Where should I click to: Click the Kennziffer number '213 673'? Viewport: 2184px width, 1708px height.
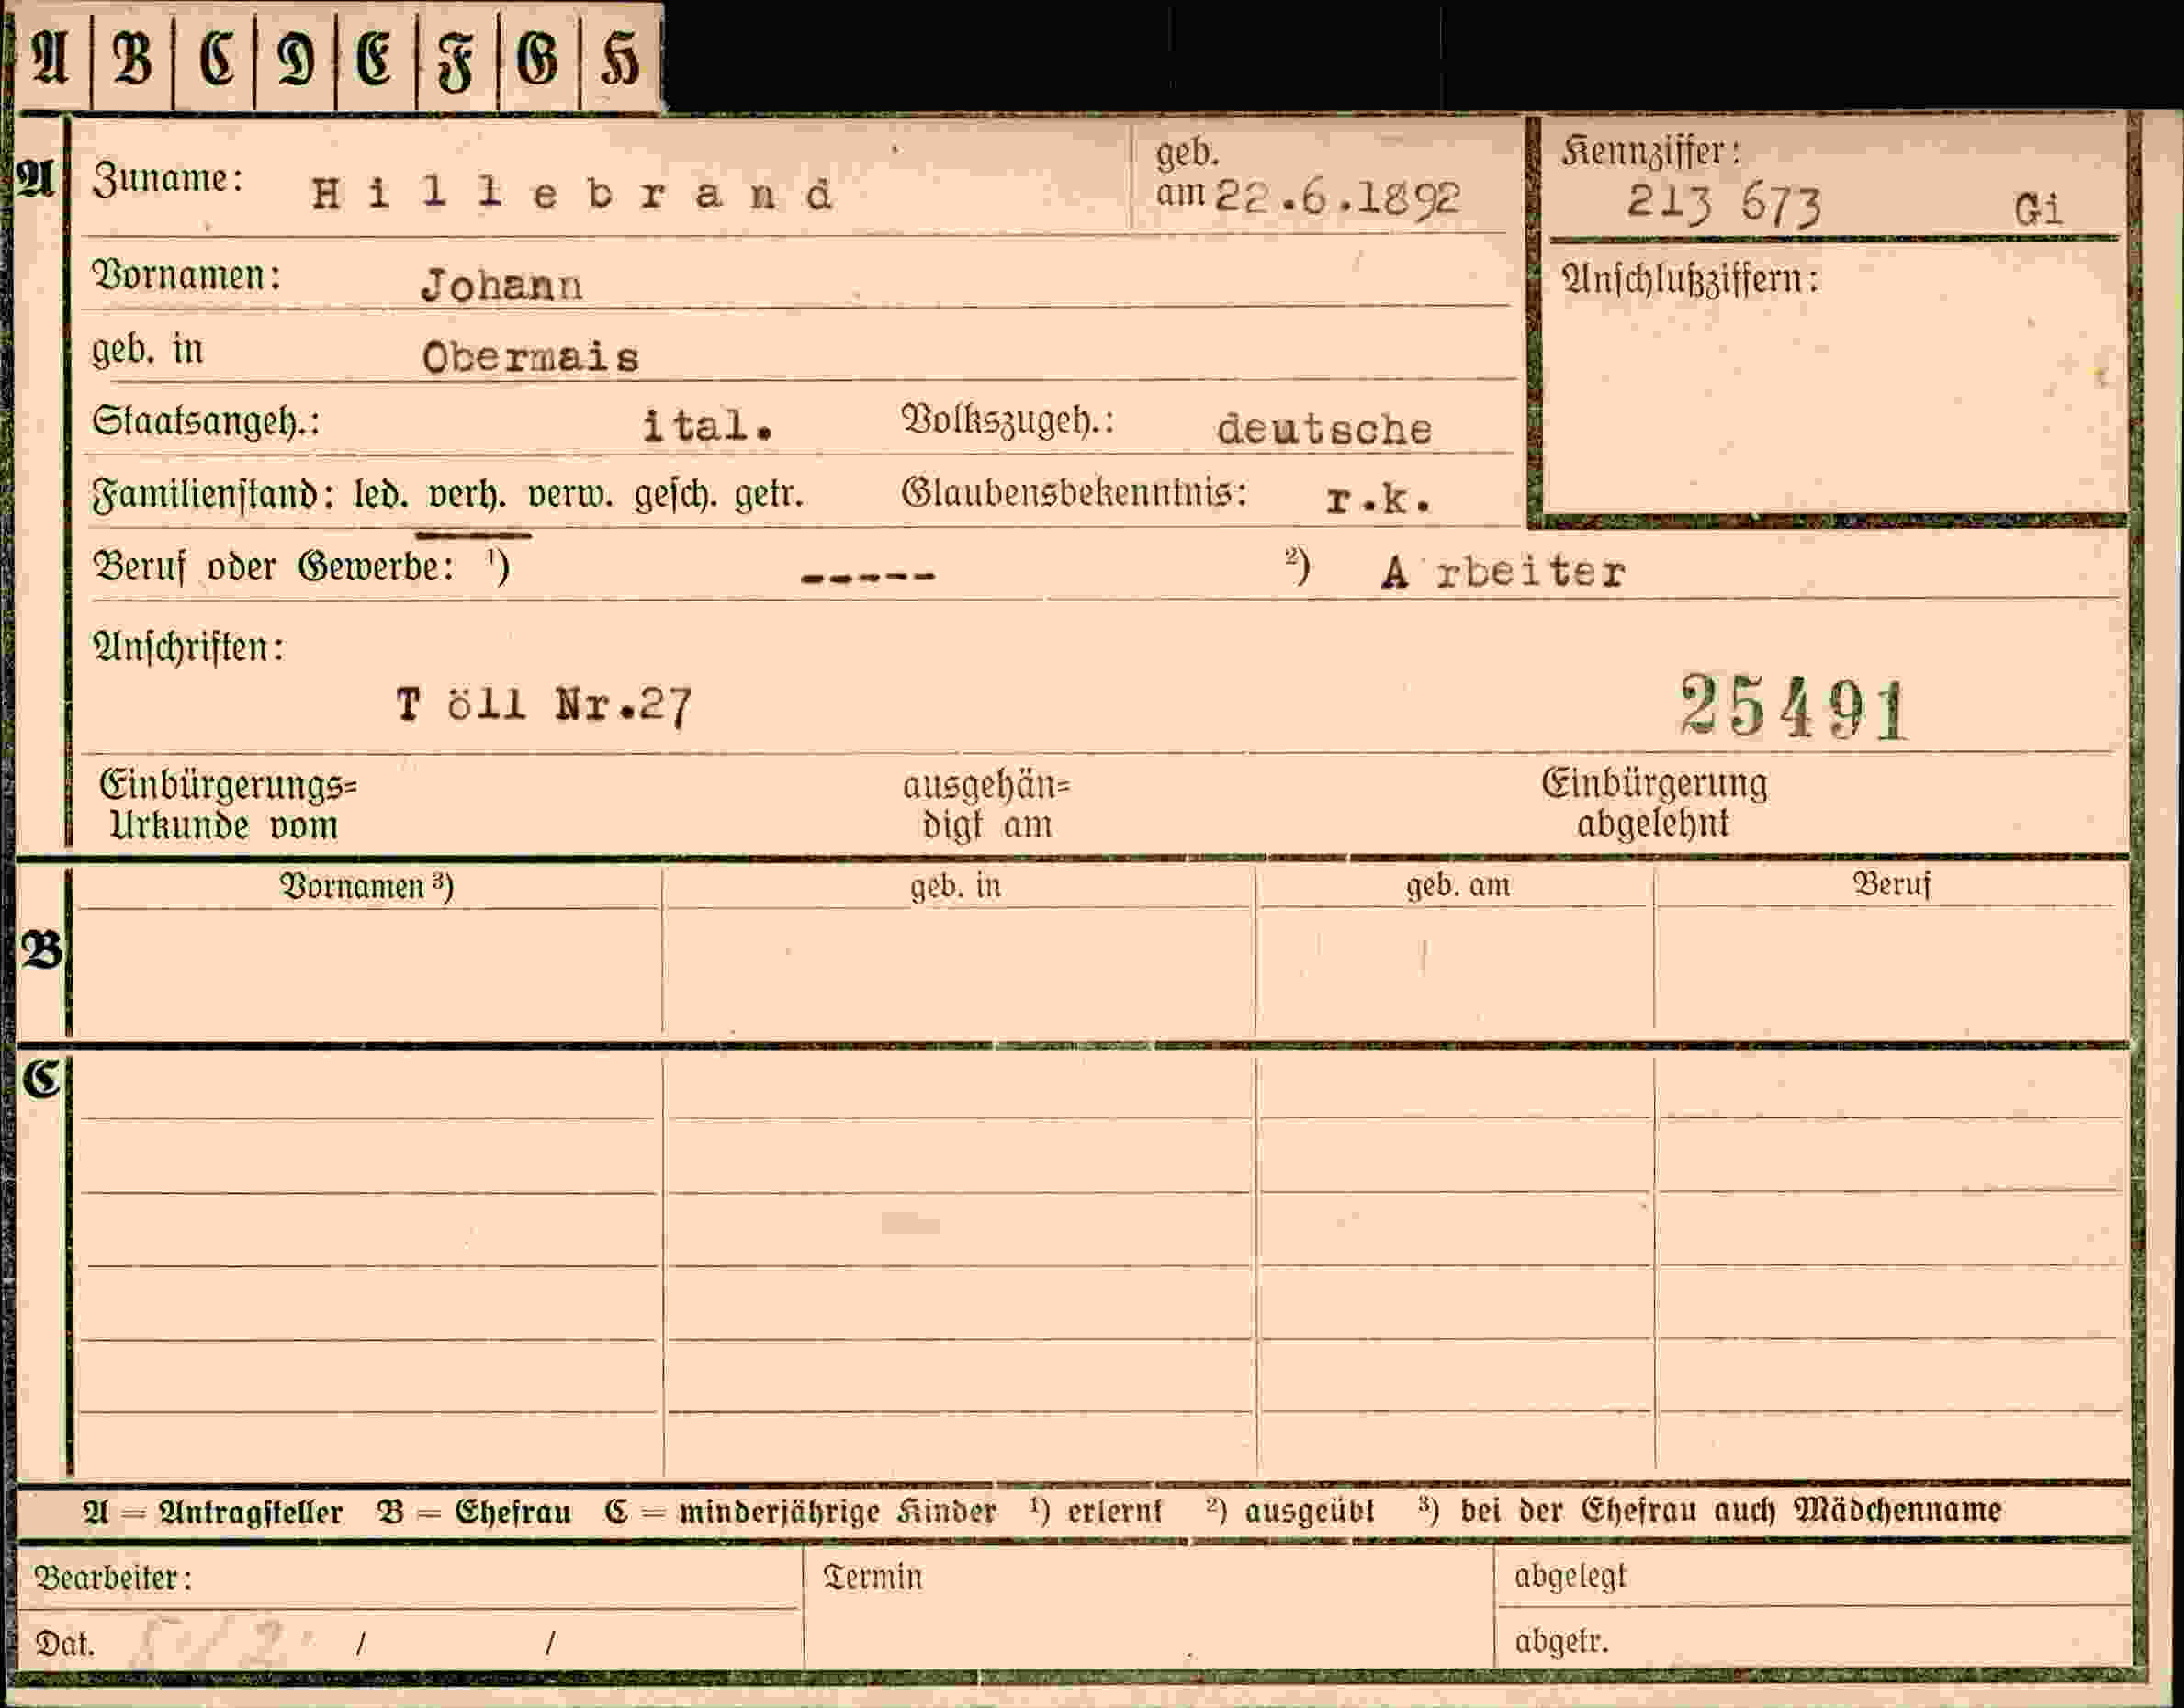click(1724, 204)
